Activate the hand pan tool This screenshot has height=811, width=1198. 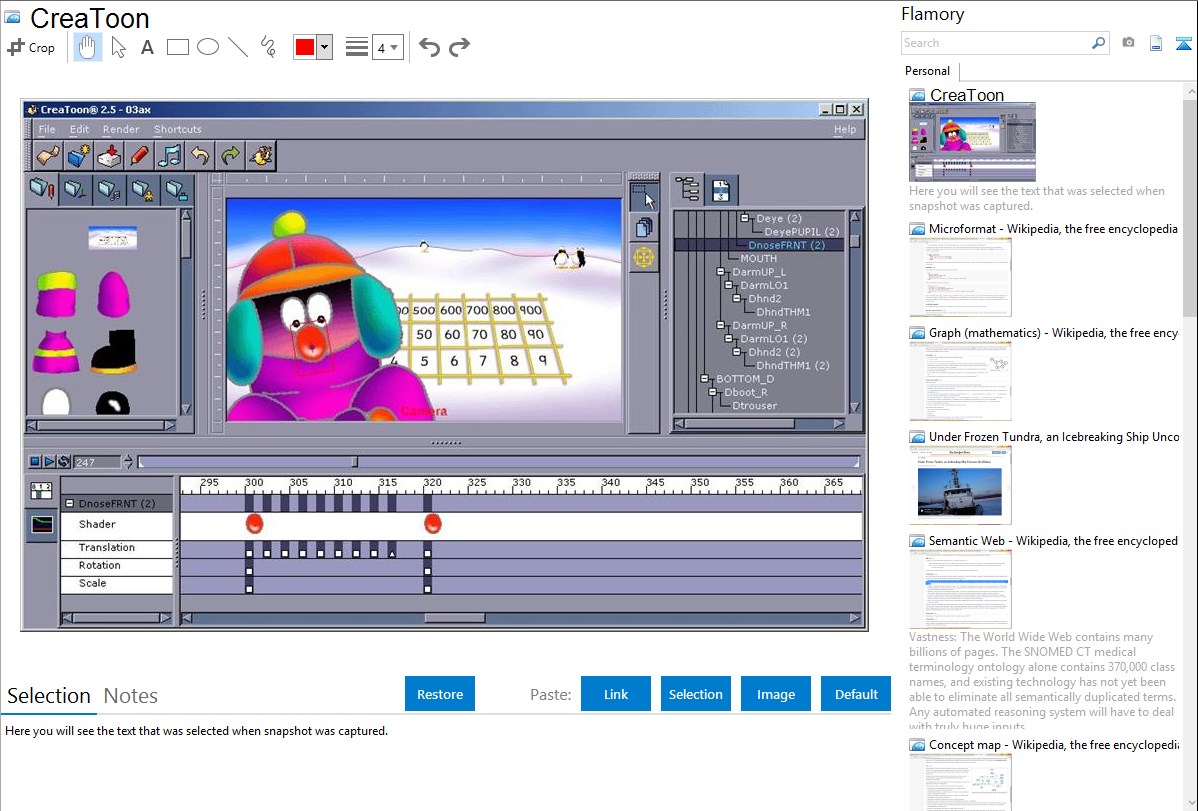[x=88, y=47]
